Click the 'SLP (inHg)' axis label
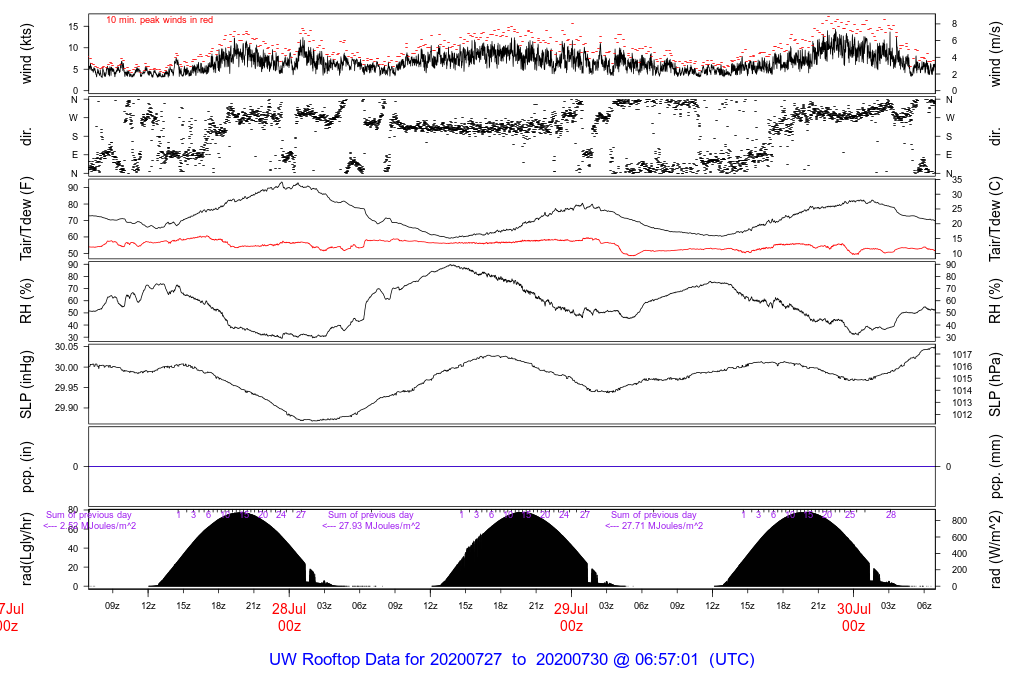1024x700 pixels. [28, 383]
